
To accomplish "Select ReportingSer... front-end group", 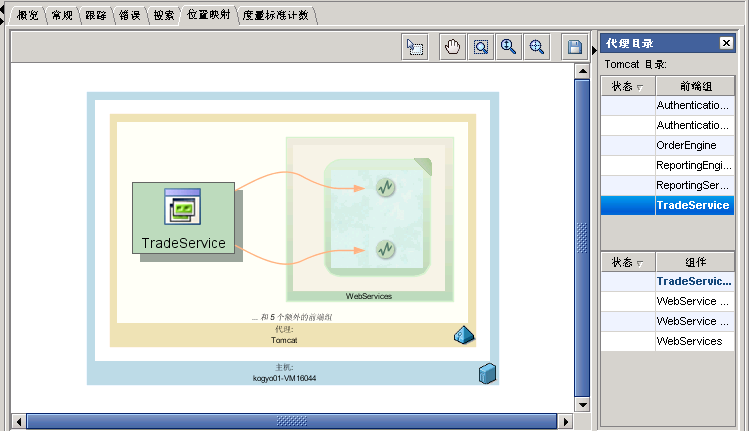I will pos(667,185).
